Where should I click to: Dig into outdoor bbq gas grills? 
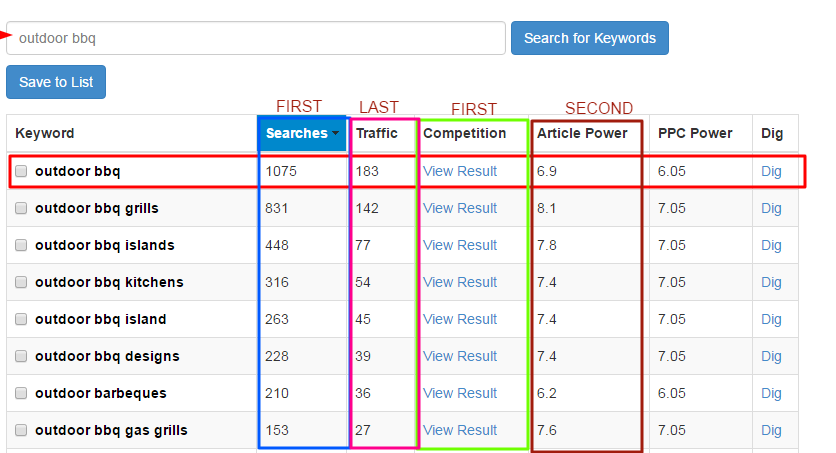click(x=771, y=430)
